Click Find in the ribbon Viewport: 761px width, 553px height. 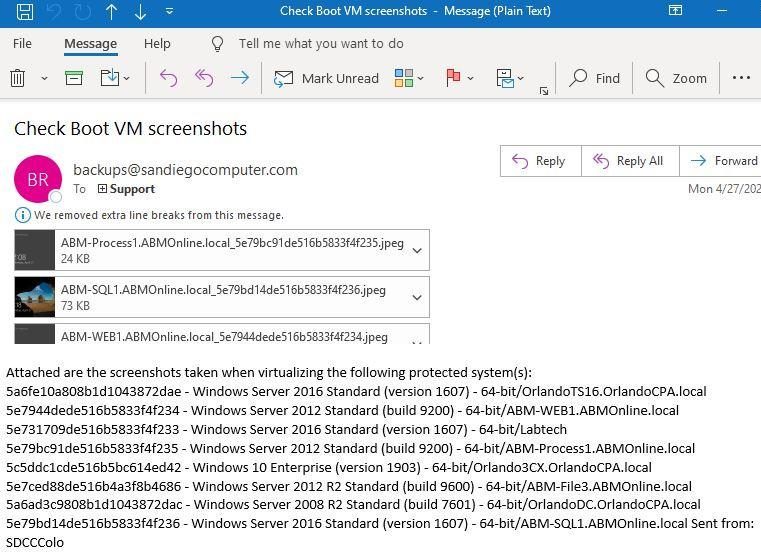(x=595, y=78)
